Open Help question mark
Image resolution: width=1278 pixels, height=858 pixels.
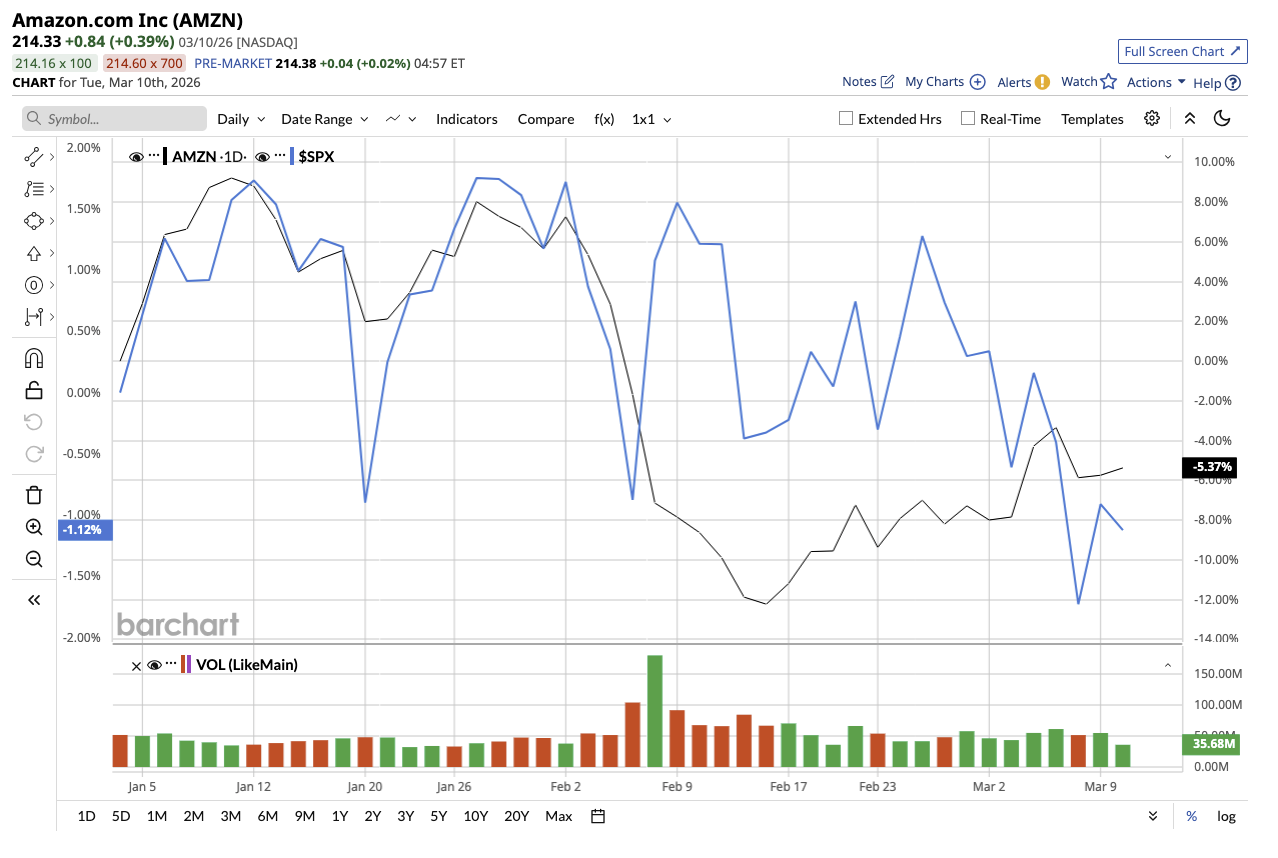pos(1233,83)
